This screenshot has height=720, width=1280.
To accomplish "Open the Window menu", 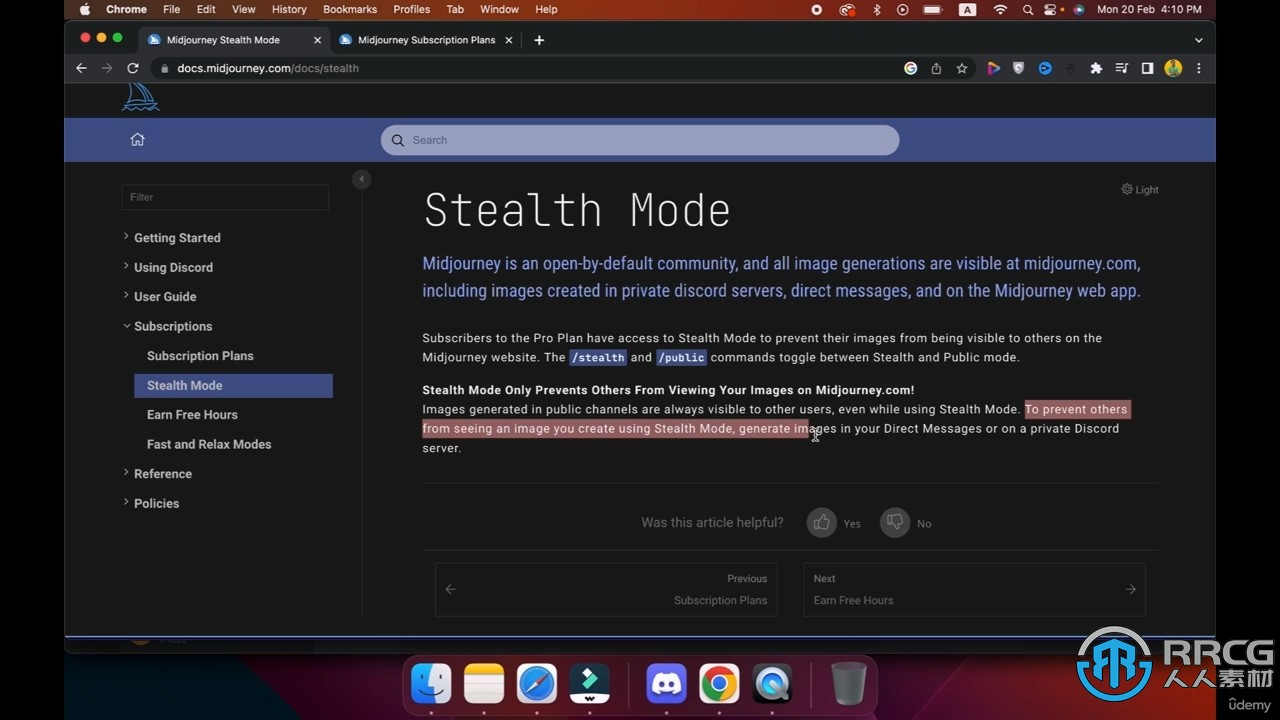I will click(x=499, y=9).
